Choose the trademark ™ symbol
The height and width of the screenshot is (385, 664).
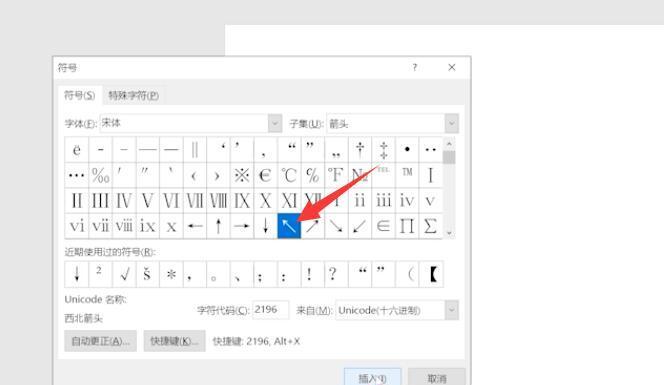pos(407,175)
